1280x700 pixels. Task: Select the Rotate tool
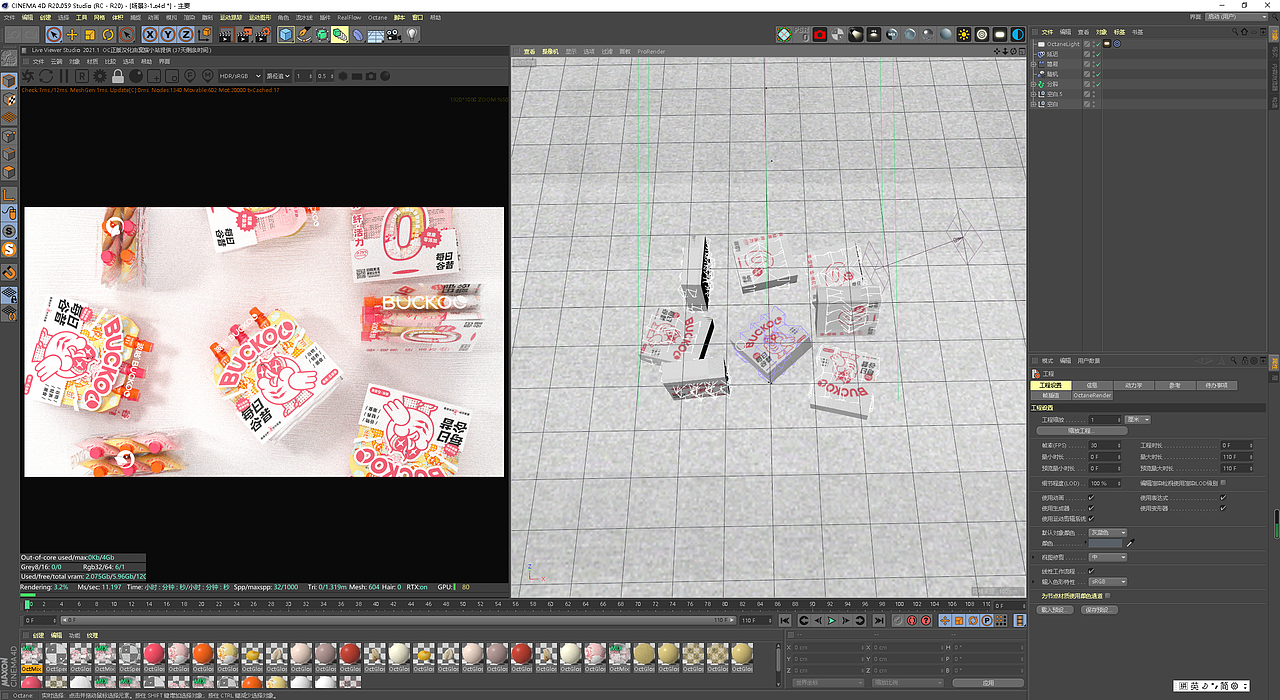[x=108, y=34]
